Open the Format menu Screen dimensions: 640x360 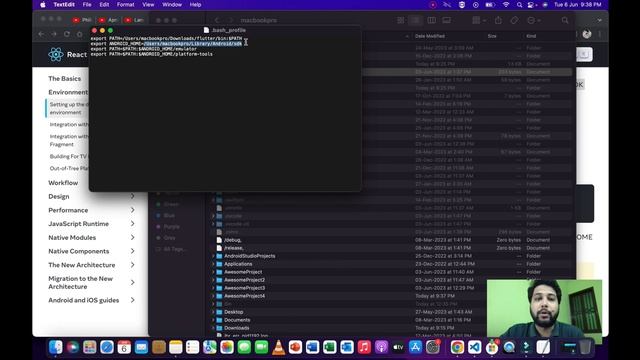click(x=125, y=4)
